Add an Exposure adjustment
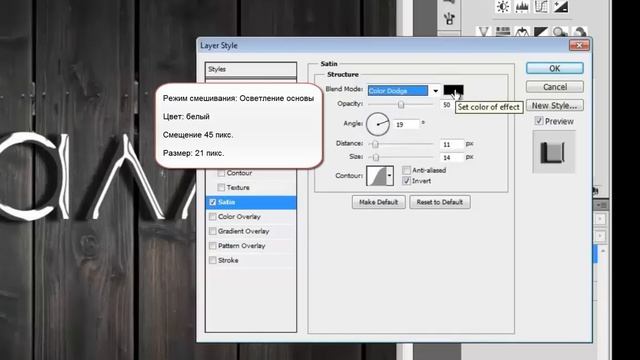The image size is (640, 360). pyautogui.click(x=560, y=7)
